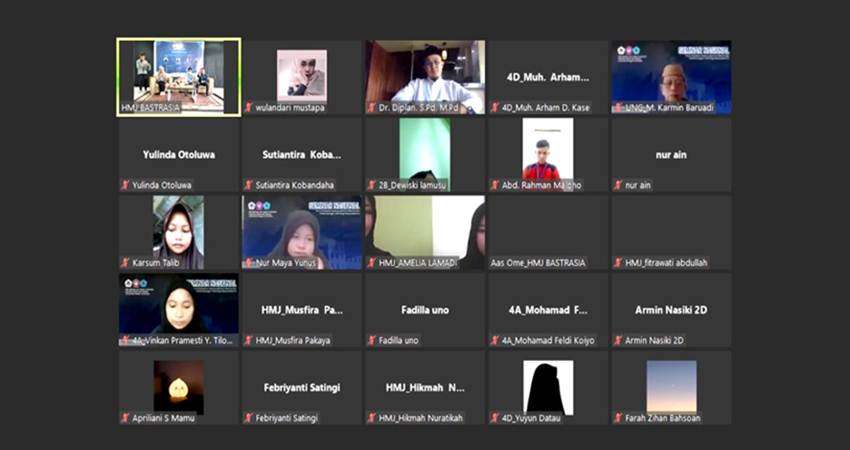Click the 4D_Yuyun Datau silhouette picture

tap(547, 386)
